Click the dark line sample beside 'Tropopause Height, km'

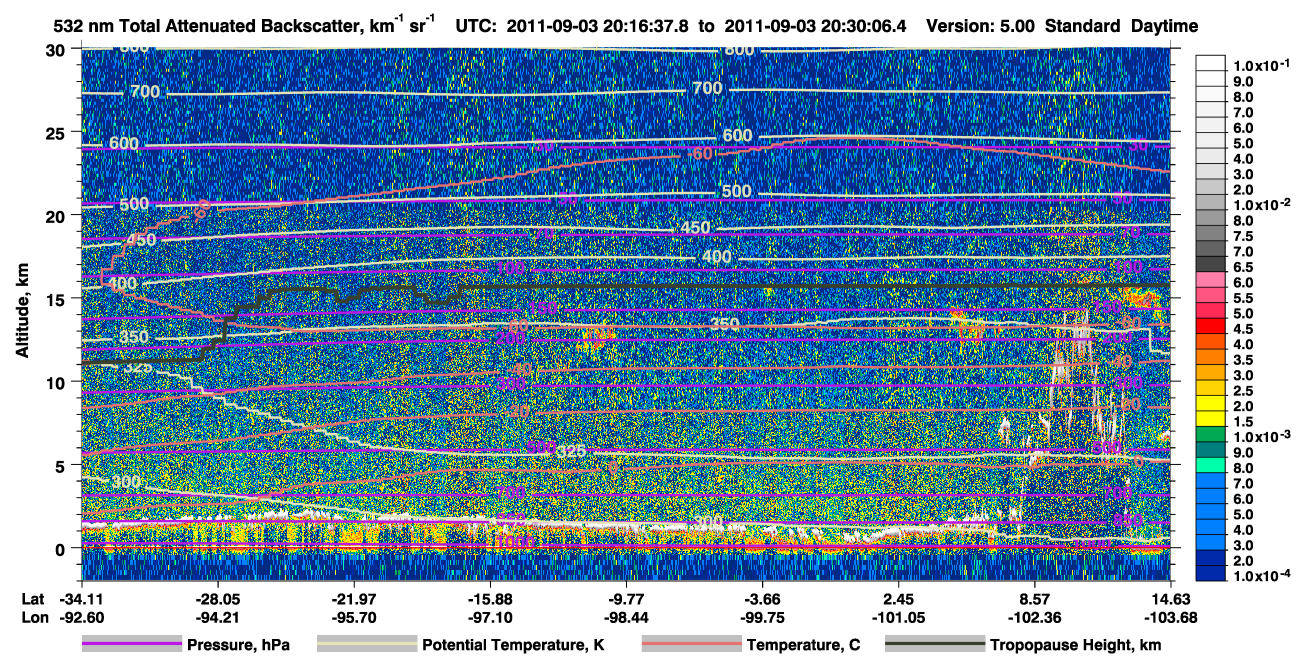tap(934, 644)
